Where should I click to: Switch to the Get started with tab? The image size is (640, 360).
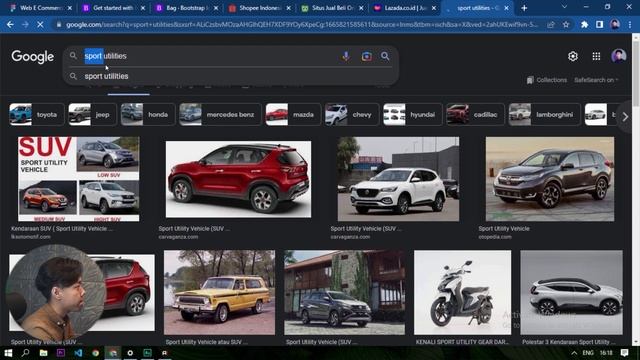point(114,8)
